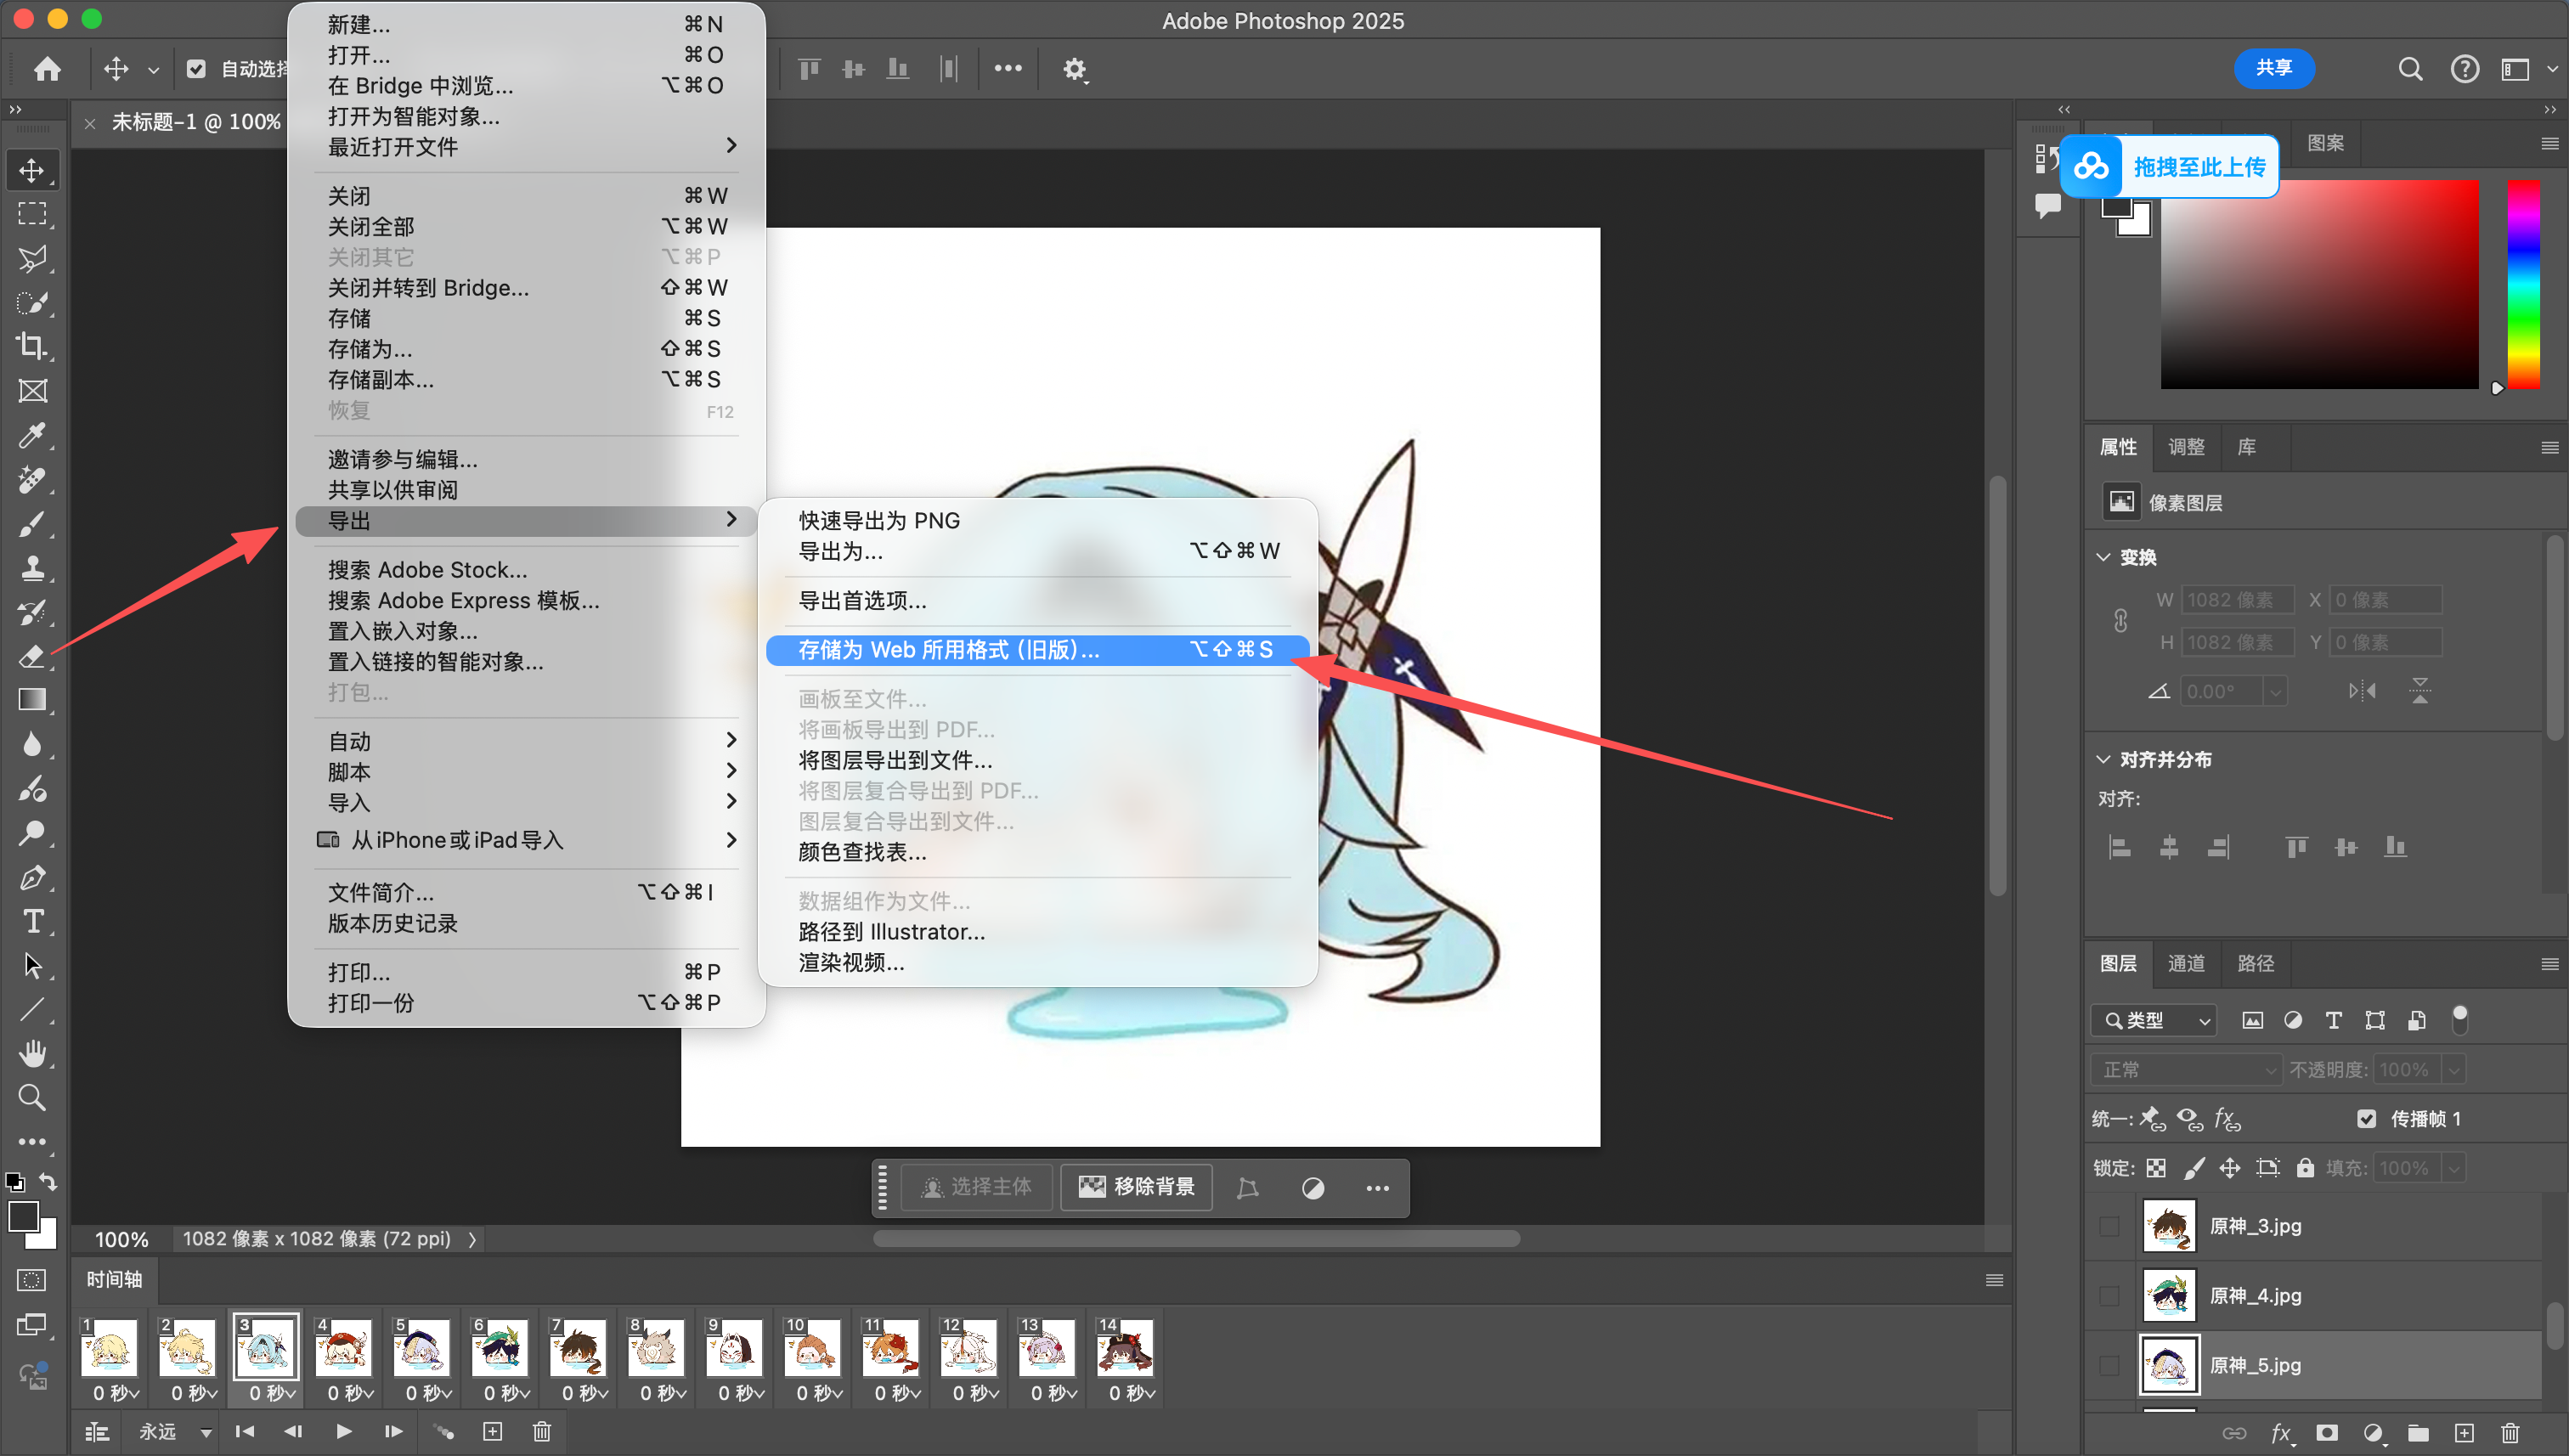2569x1456 pixels.
Task: Open the 正常 blend mode dropdown
Action: 2186,1070
